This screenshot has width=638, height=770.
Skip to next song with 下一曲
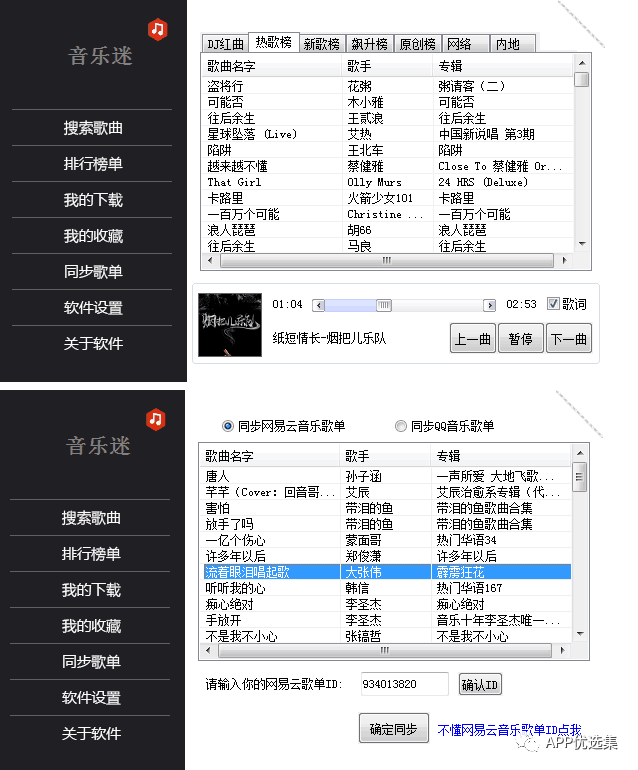click(x=569, y=338)
